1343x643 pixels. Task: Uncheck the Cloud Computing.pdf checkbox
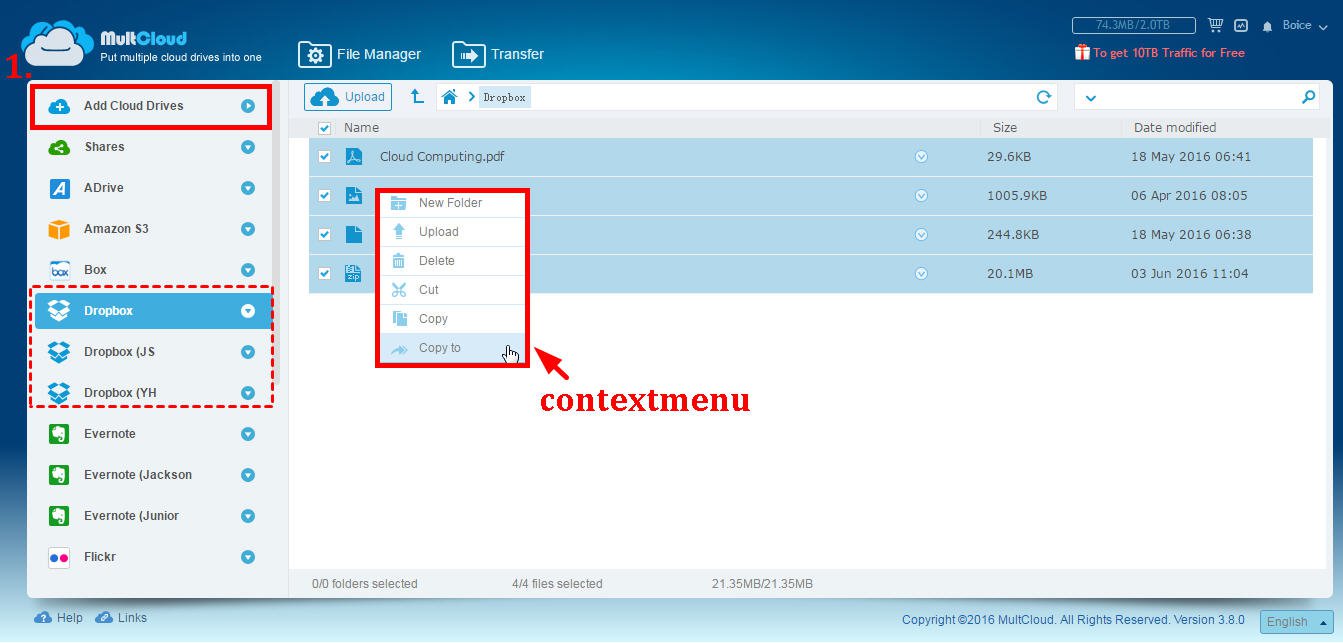tap(324, 157)
